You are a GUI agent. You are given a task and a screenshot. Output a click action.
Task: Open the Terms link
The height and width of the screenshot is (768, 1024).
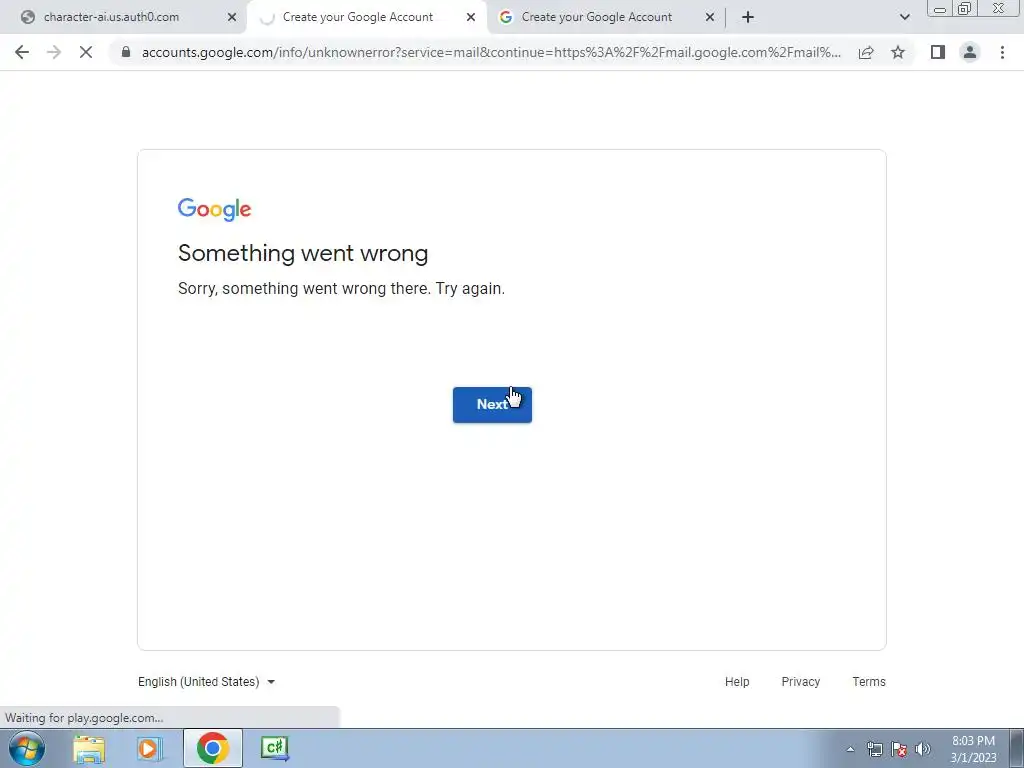869,682
